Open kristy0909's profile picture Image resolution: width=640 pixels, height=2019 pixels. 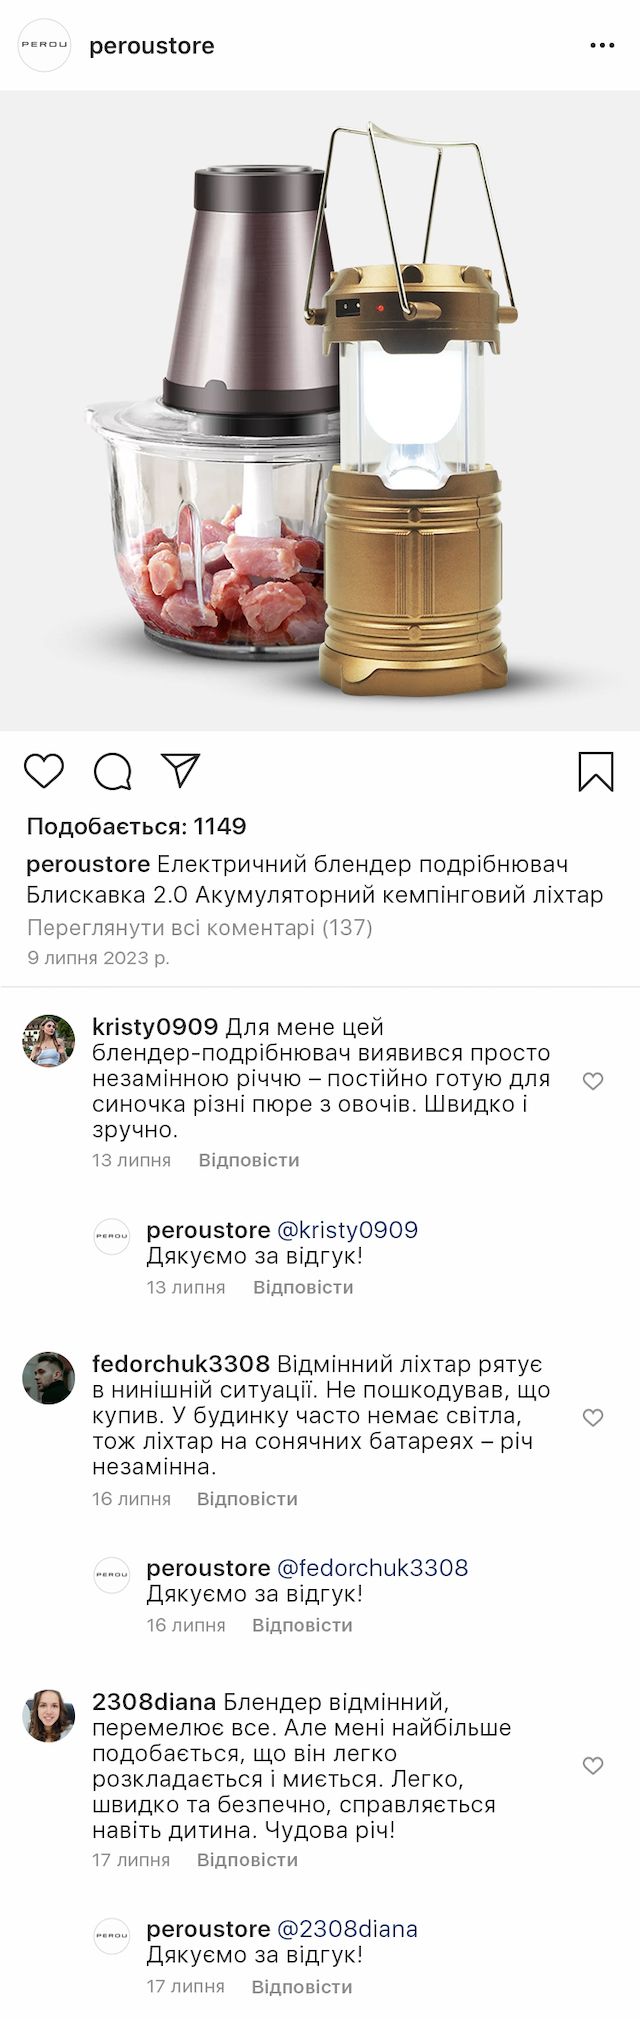(49, 1041)
